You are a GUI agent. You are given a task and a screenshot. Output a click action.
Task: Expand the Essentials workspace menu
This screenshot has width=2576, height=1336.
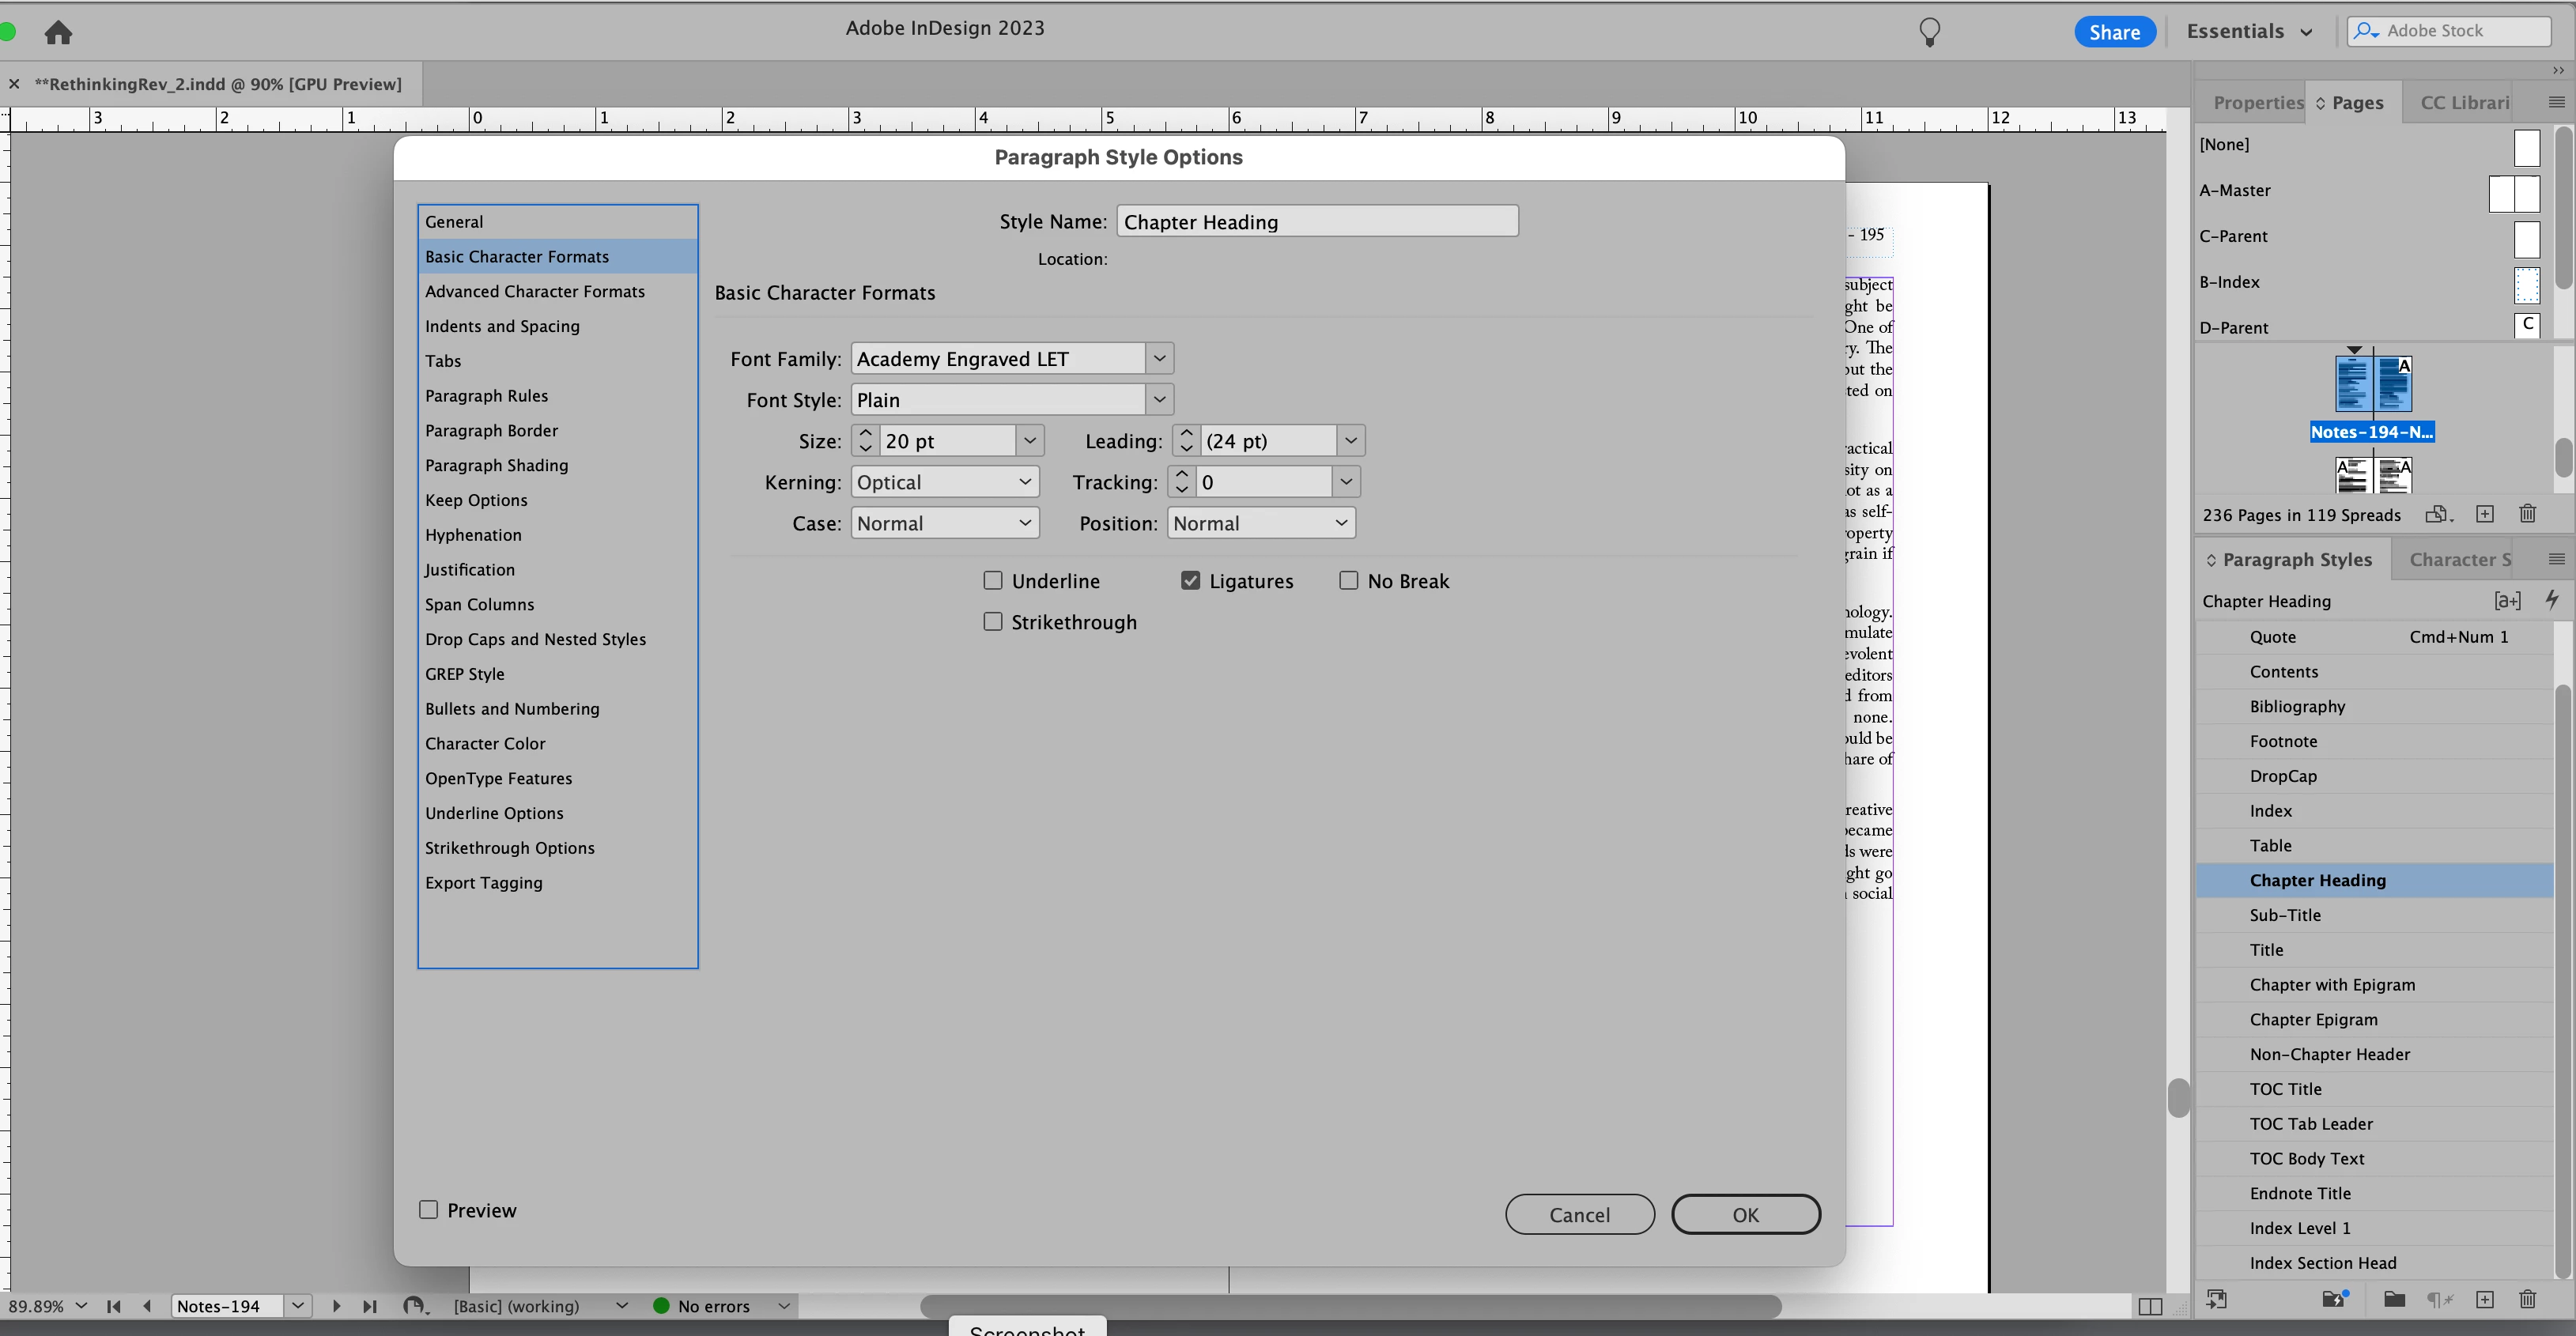[x=2249, y=31]
